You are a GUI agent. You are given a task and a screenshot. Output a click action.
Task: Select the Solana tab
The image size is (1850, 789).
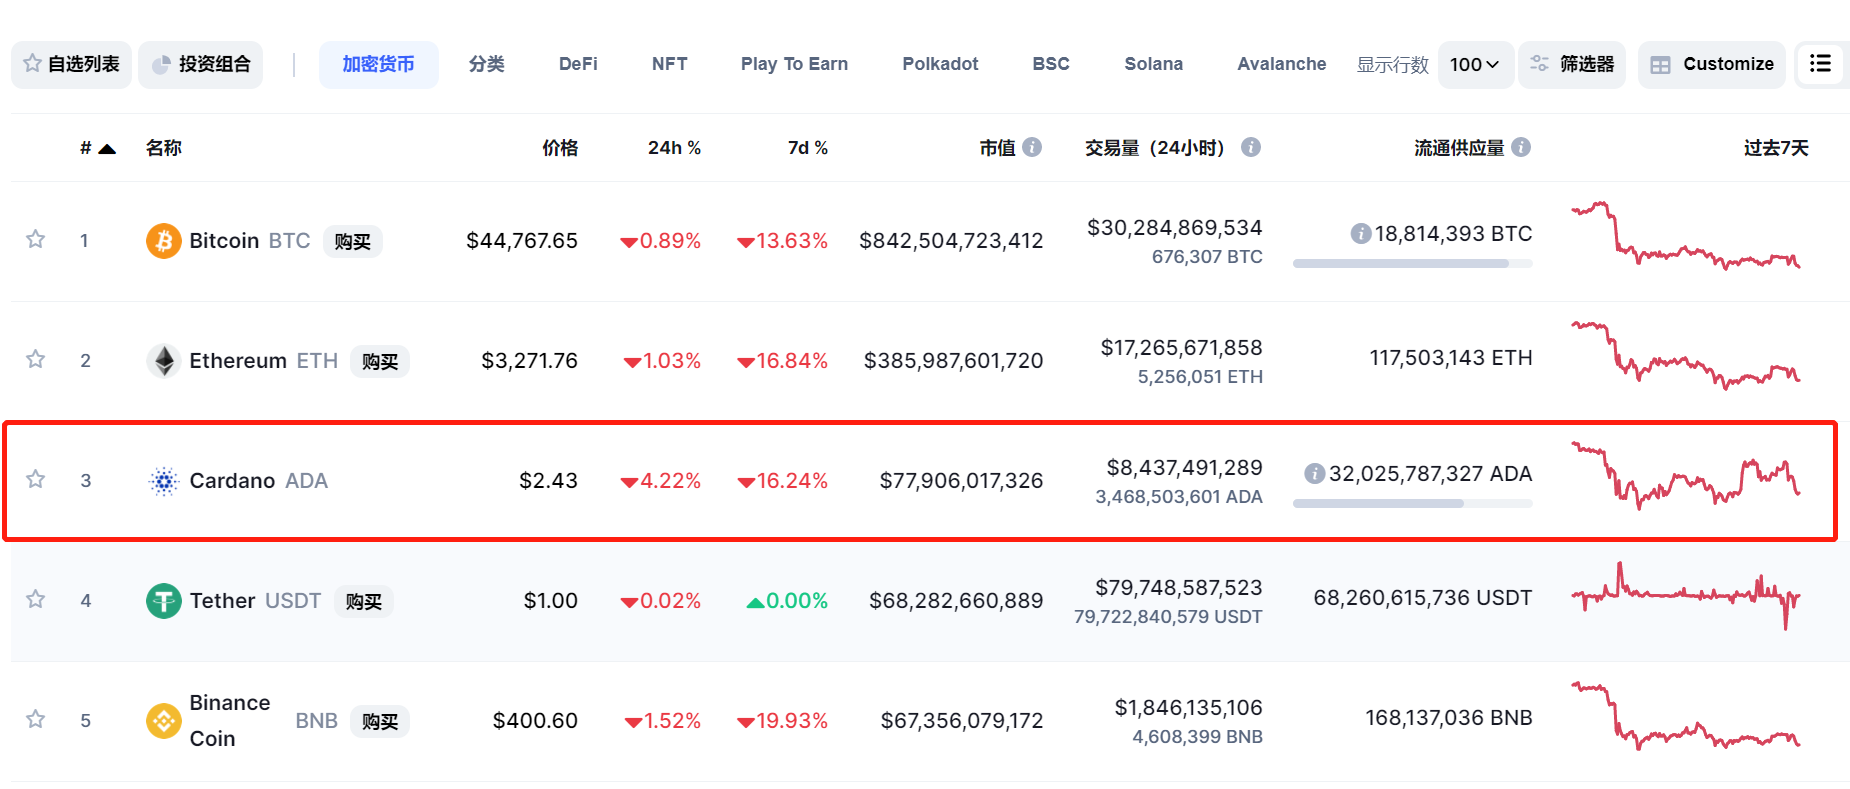click(1153, 65)
